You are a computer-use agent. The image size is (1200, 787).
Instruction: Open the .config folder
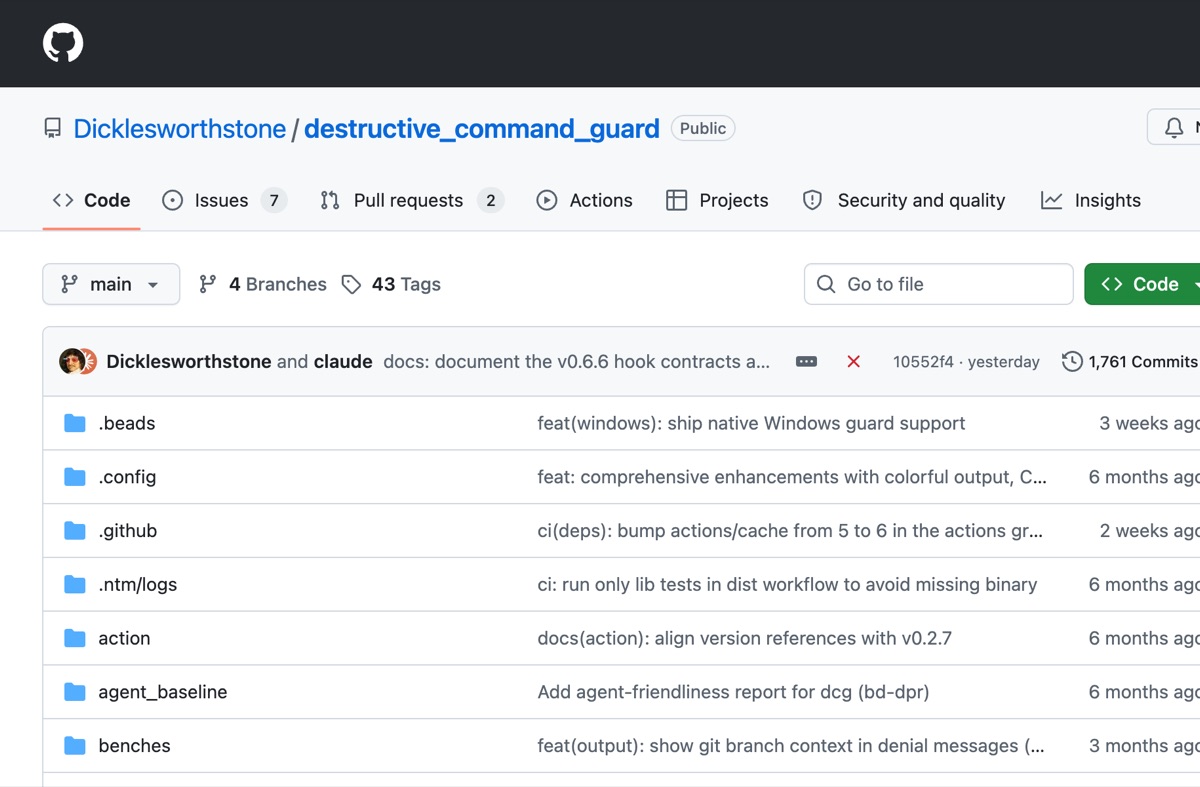pyautogui.click(x=127, y=477)
